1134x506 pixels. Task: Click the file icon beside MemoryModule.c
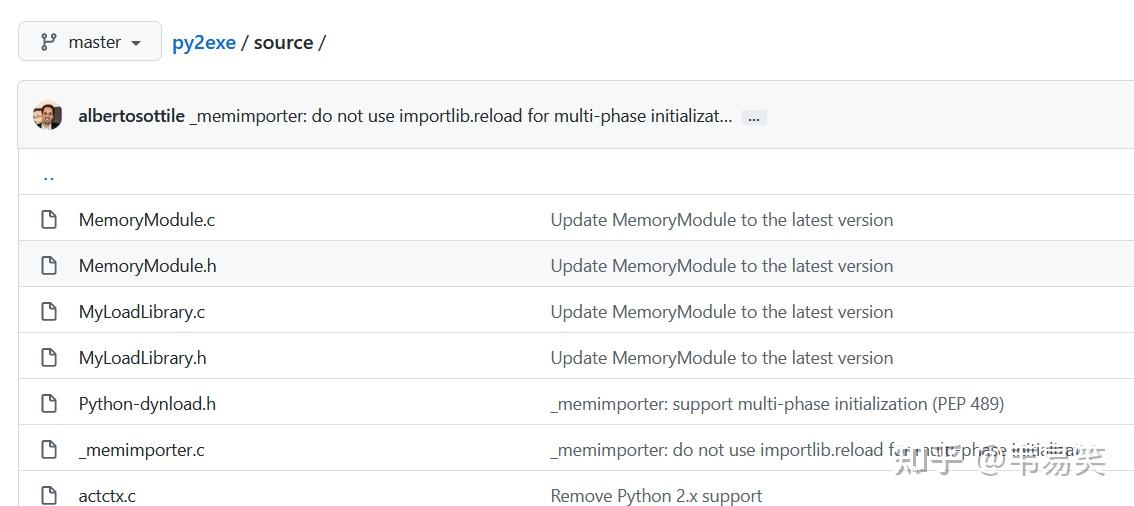[48, 220]
